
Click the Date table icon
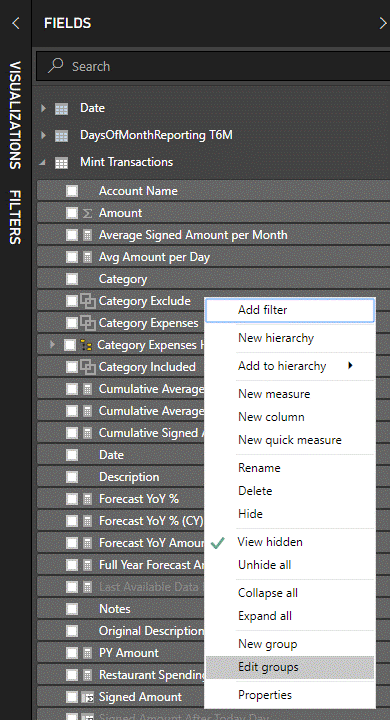coord(61,109)
